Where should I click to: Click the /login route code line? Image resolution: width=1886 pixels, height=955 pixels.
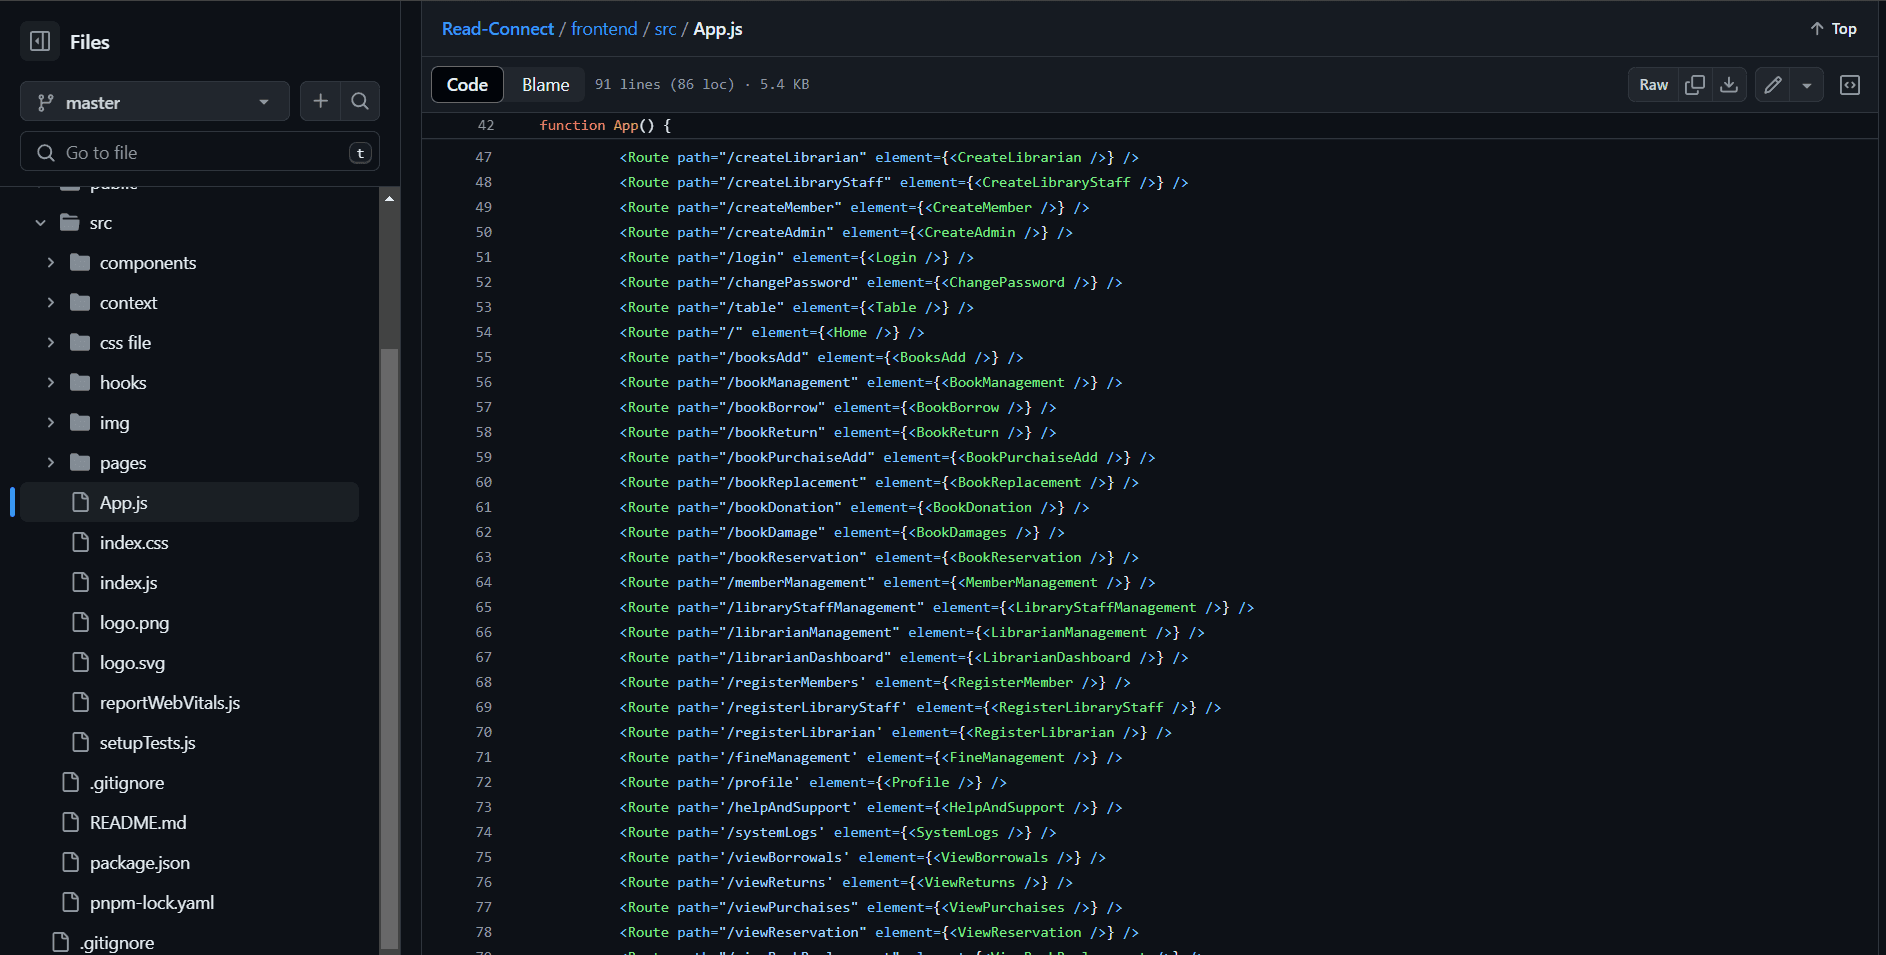coord(796,257)
